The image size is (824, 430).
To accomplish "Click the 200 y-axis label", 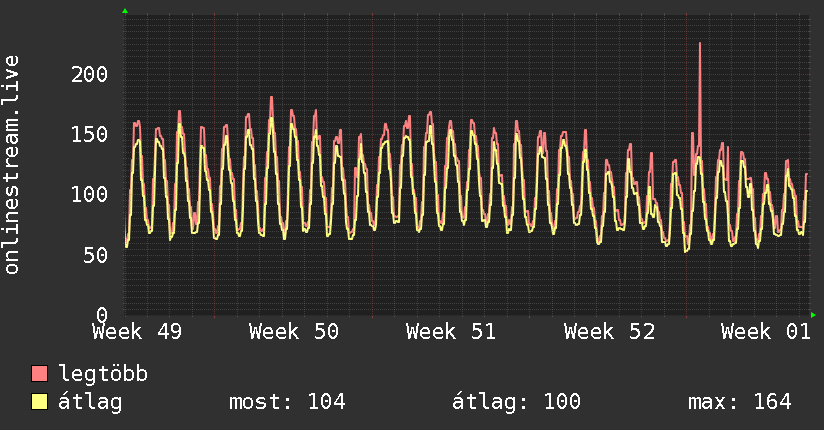I will [89, 74].
